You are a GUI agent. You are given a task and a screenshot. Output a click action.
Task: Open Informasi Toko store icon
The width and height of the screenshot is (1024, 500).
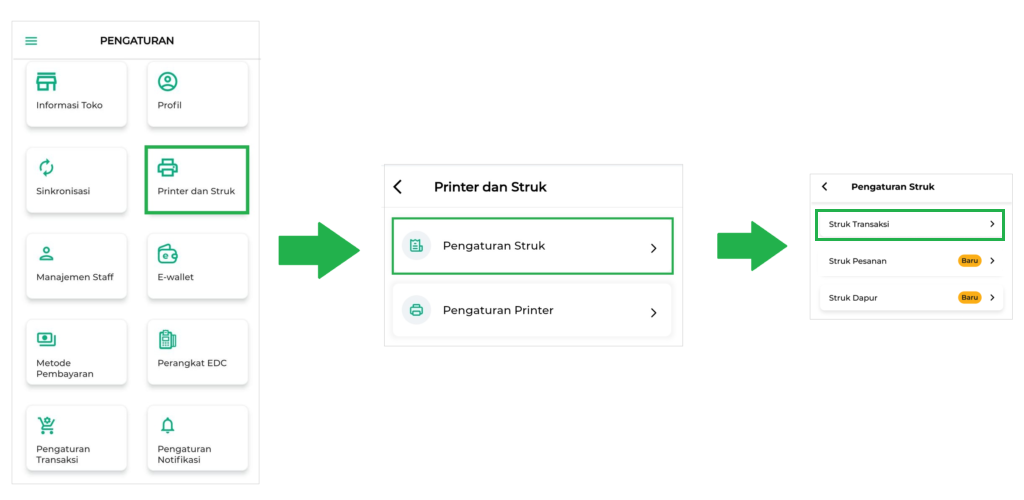coord(46,82)
